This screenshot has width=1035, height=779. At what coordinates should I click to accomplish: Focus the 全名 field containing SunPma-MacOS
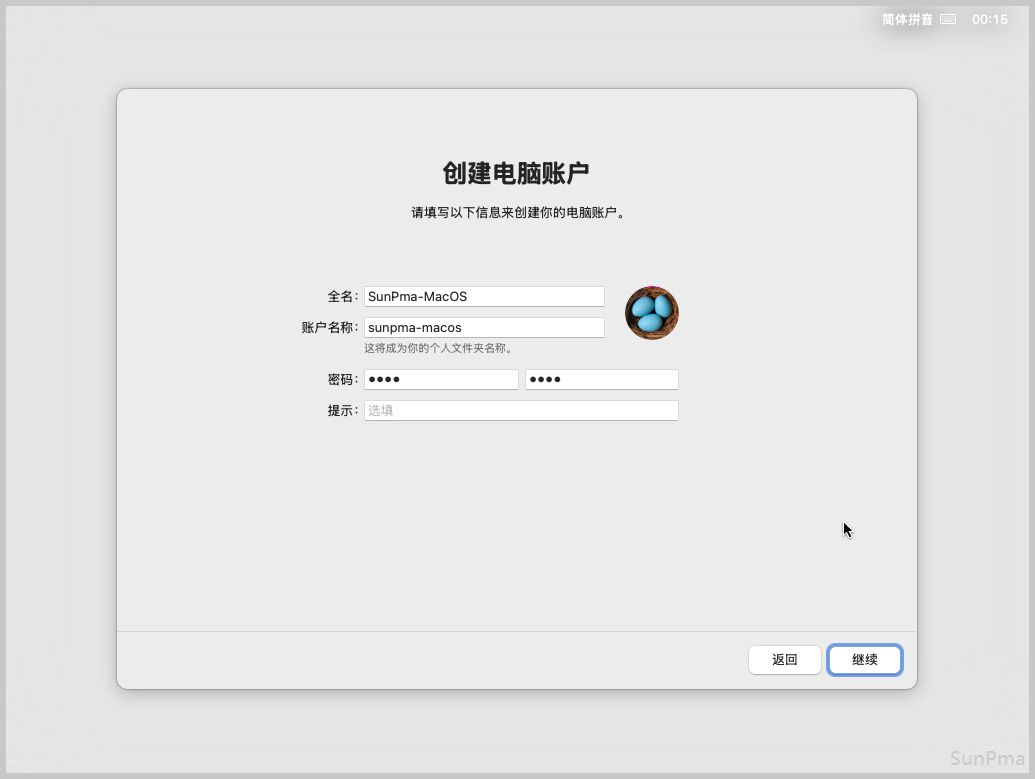[x=484, y=296]
